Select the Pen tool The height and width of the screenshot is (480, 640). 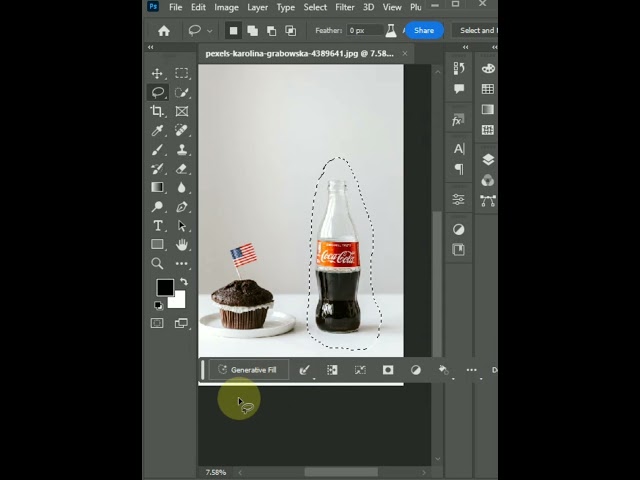pos(182,207)
